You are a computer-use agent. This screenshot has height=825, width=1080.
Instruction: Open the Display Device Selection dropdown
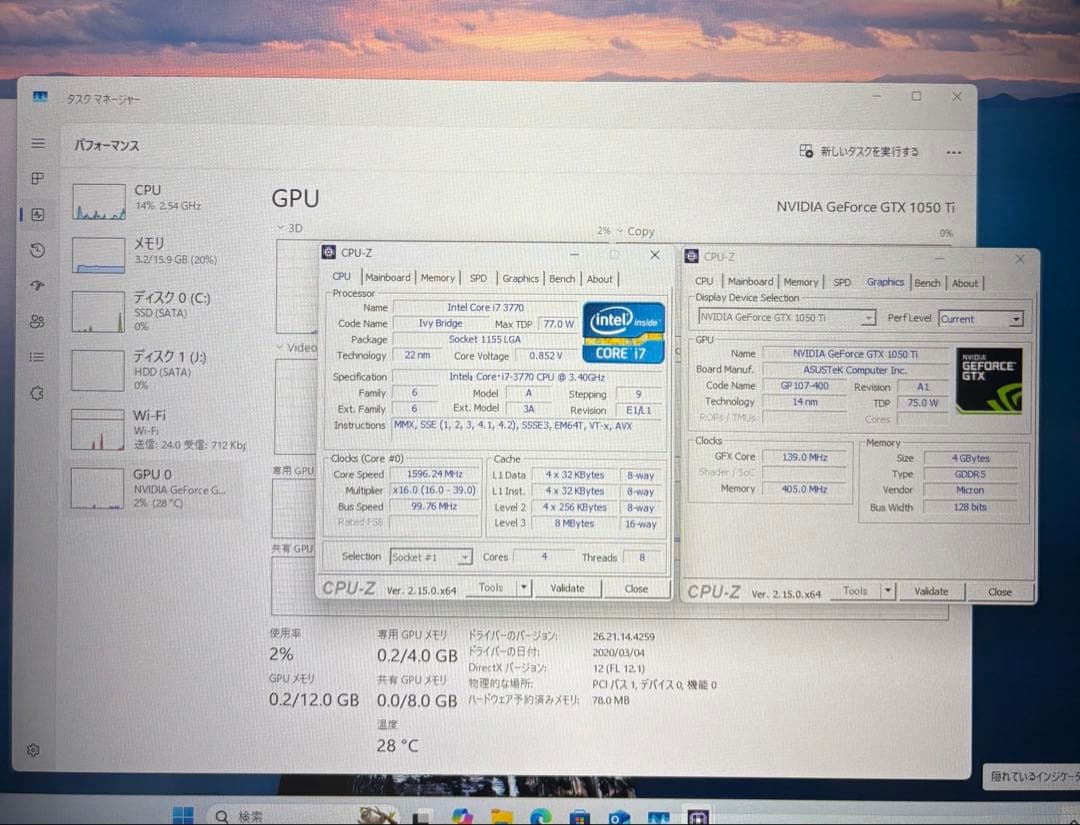tap(866, 318)
